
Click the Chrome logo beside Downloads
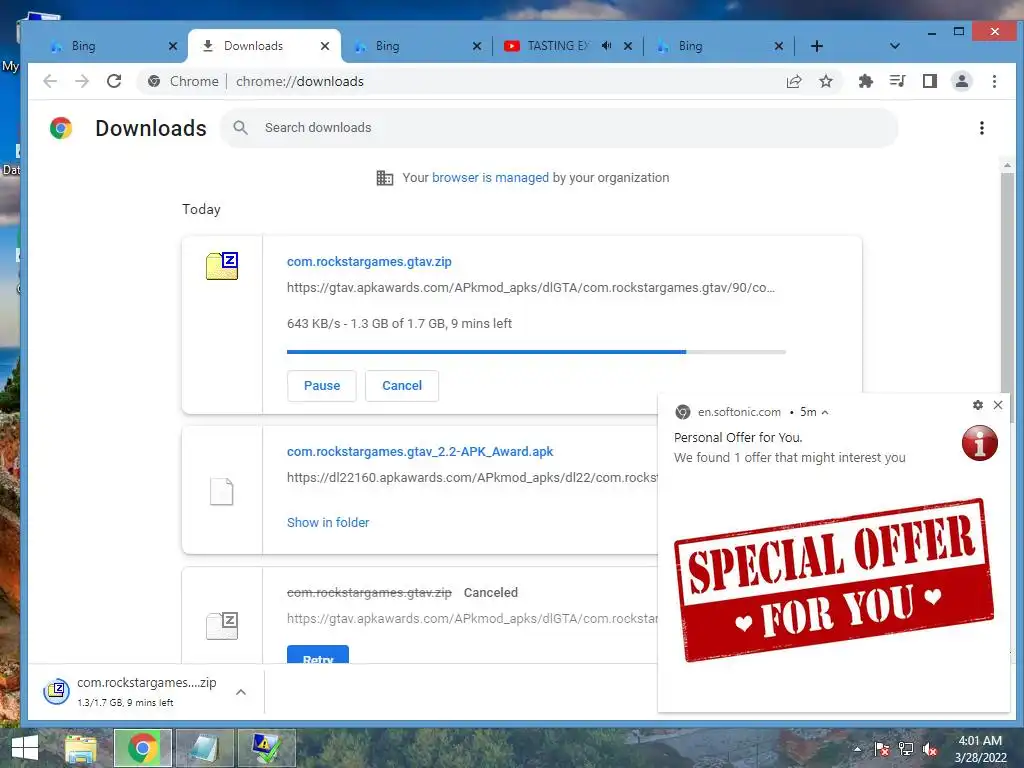tap(61, 128)
